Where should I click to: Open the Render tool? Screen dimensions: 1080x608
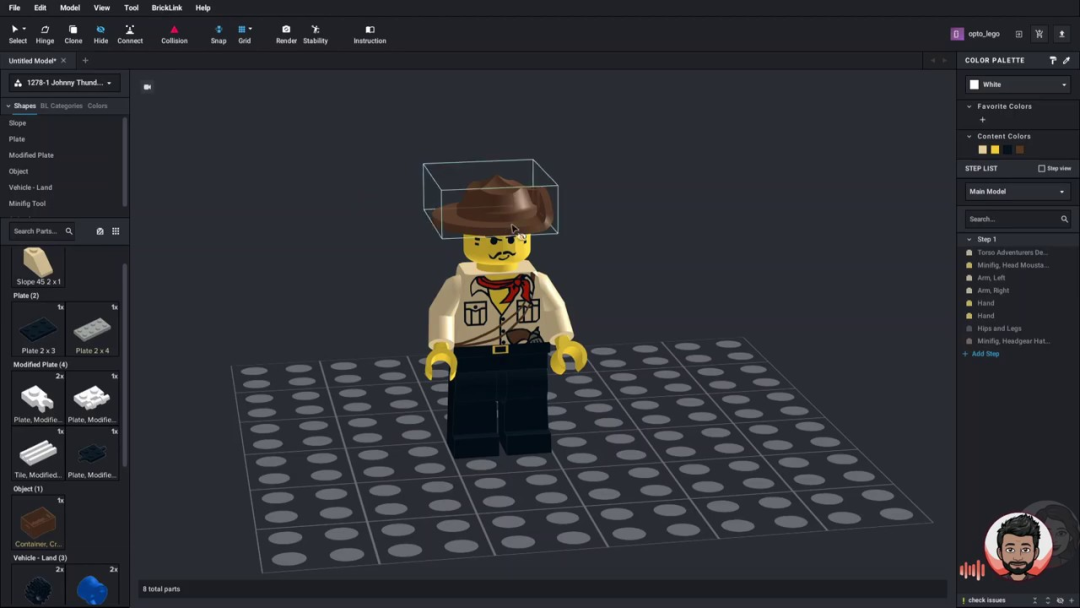286,34
